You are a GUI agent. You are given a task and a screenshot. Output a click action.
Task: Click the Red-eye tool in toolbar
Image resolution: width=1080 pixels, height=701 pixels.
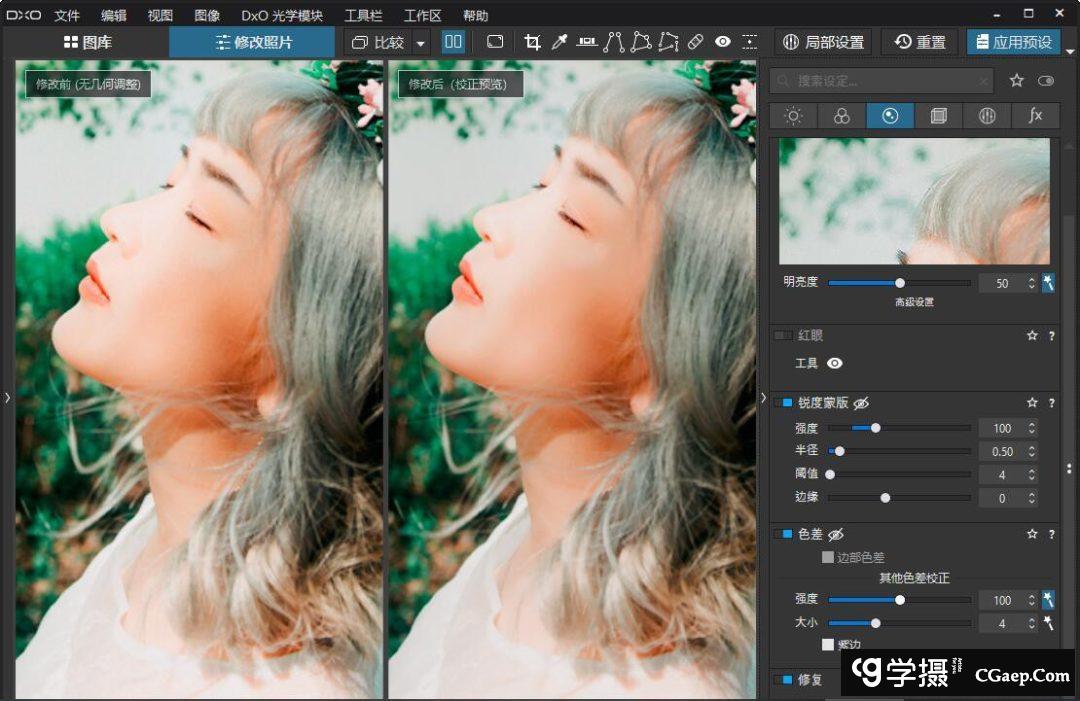tap(723, 42)
